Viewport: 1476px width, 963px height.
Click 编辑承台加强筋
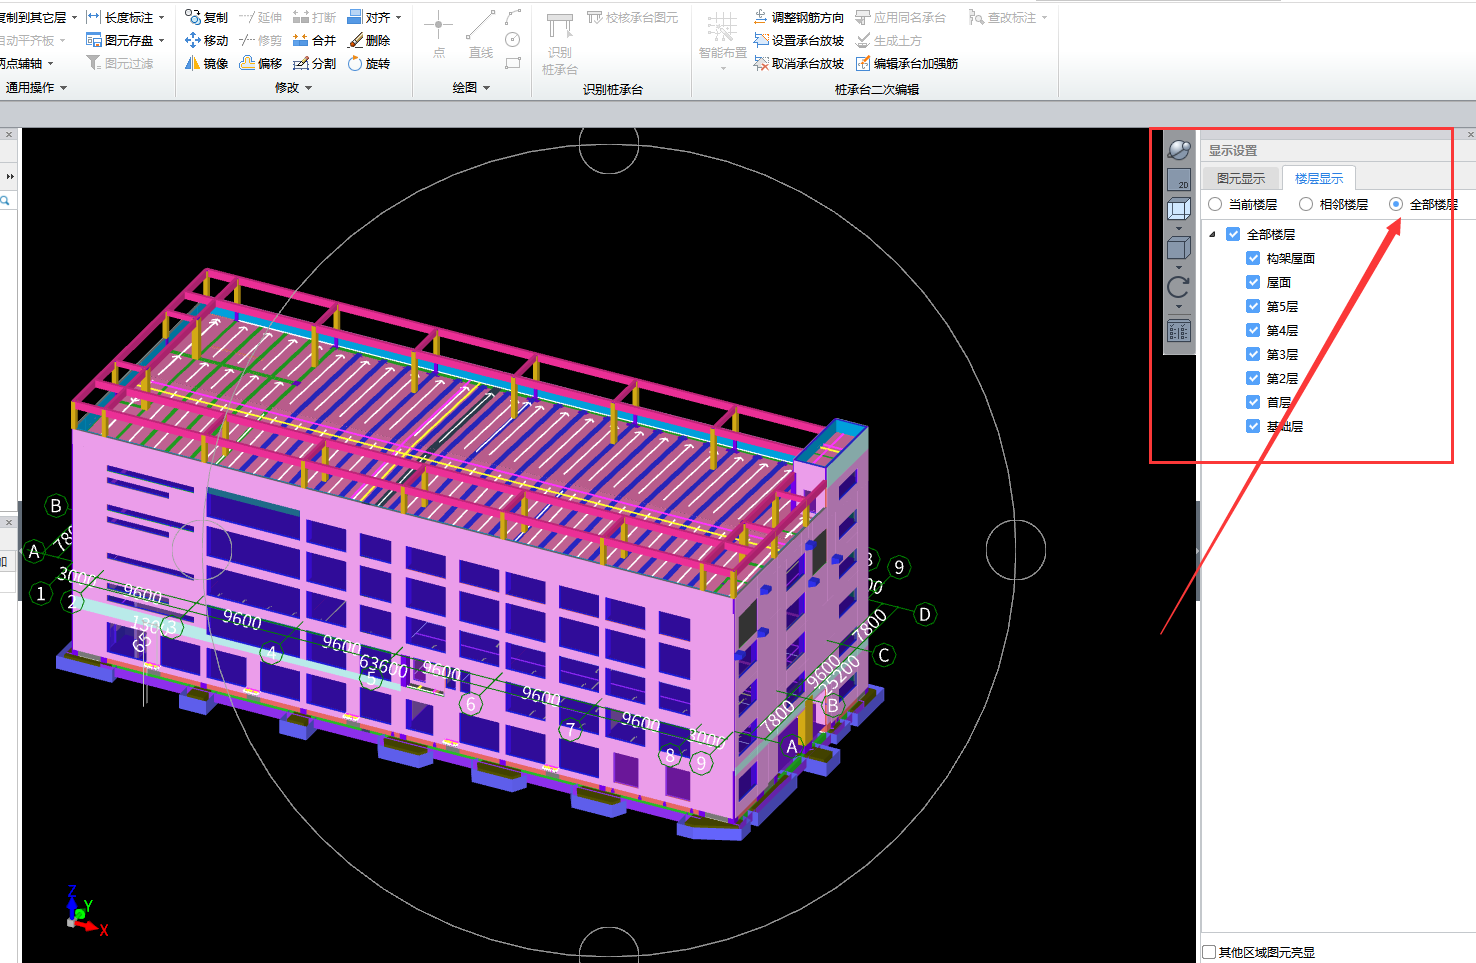click(x=907, y=63)
